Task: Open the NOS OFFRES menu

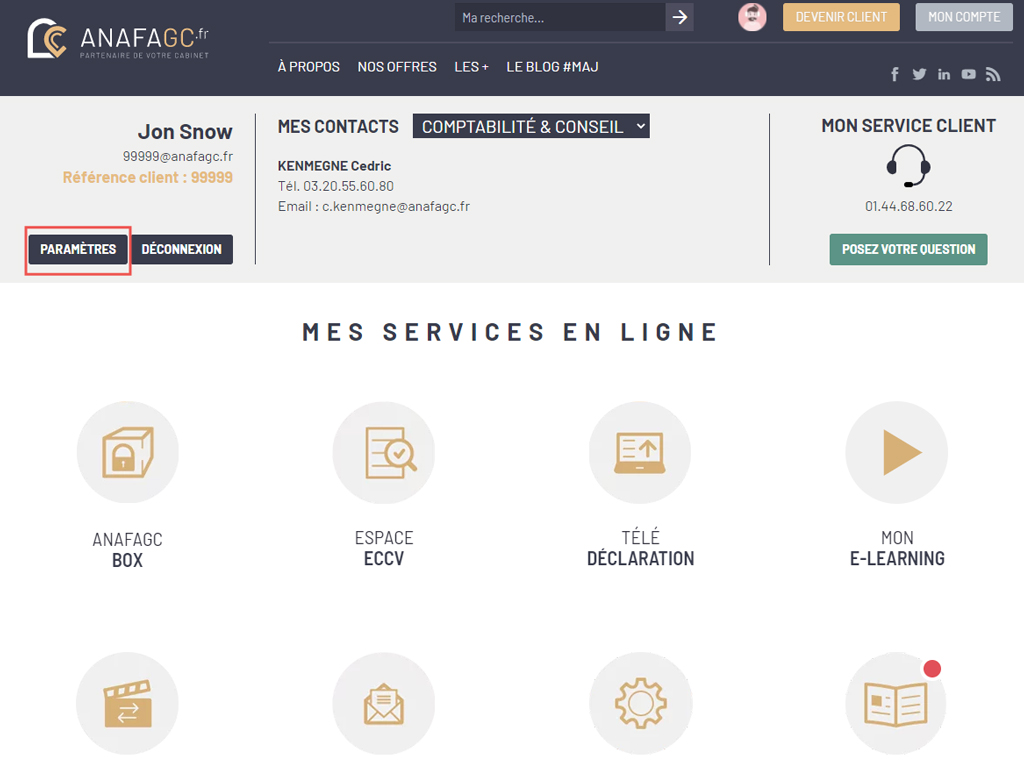Action: point(397,67)
